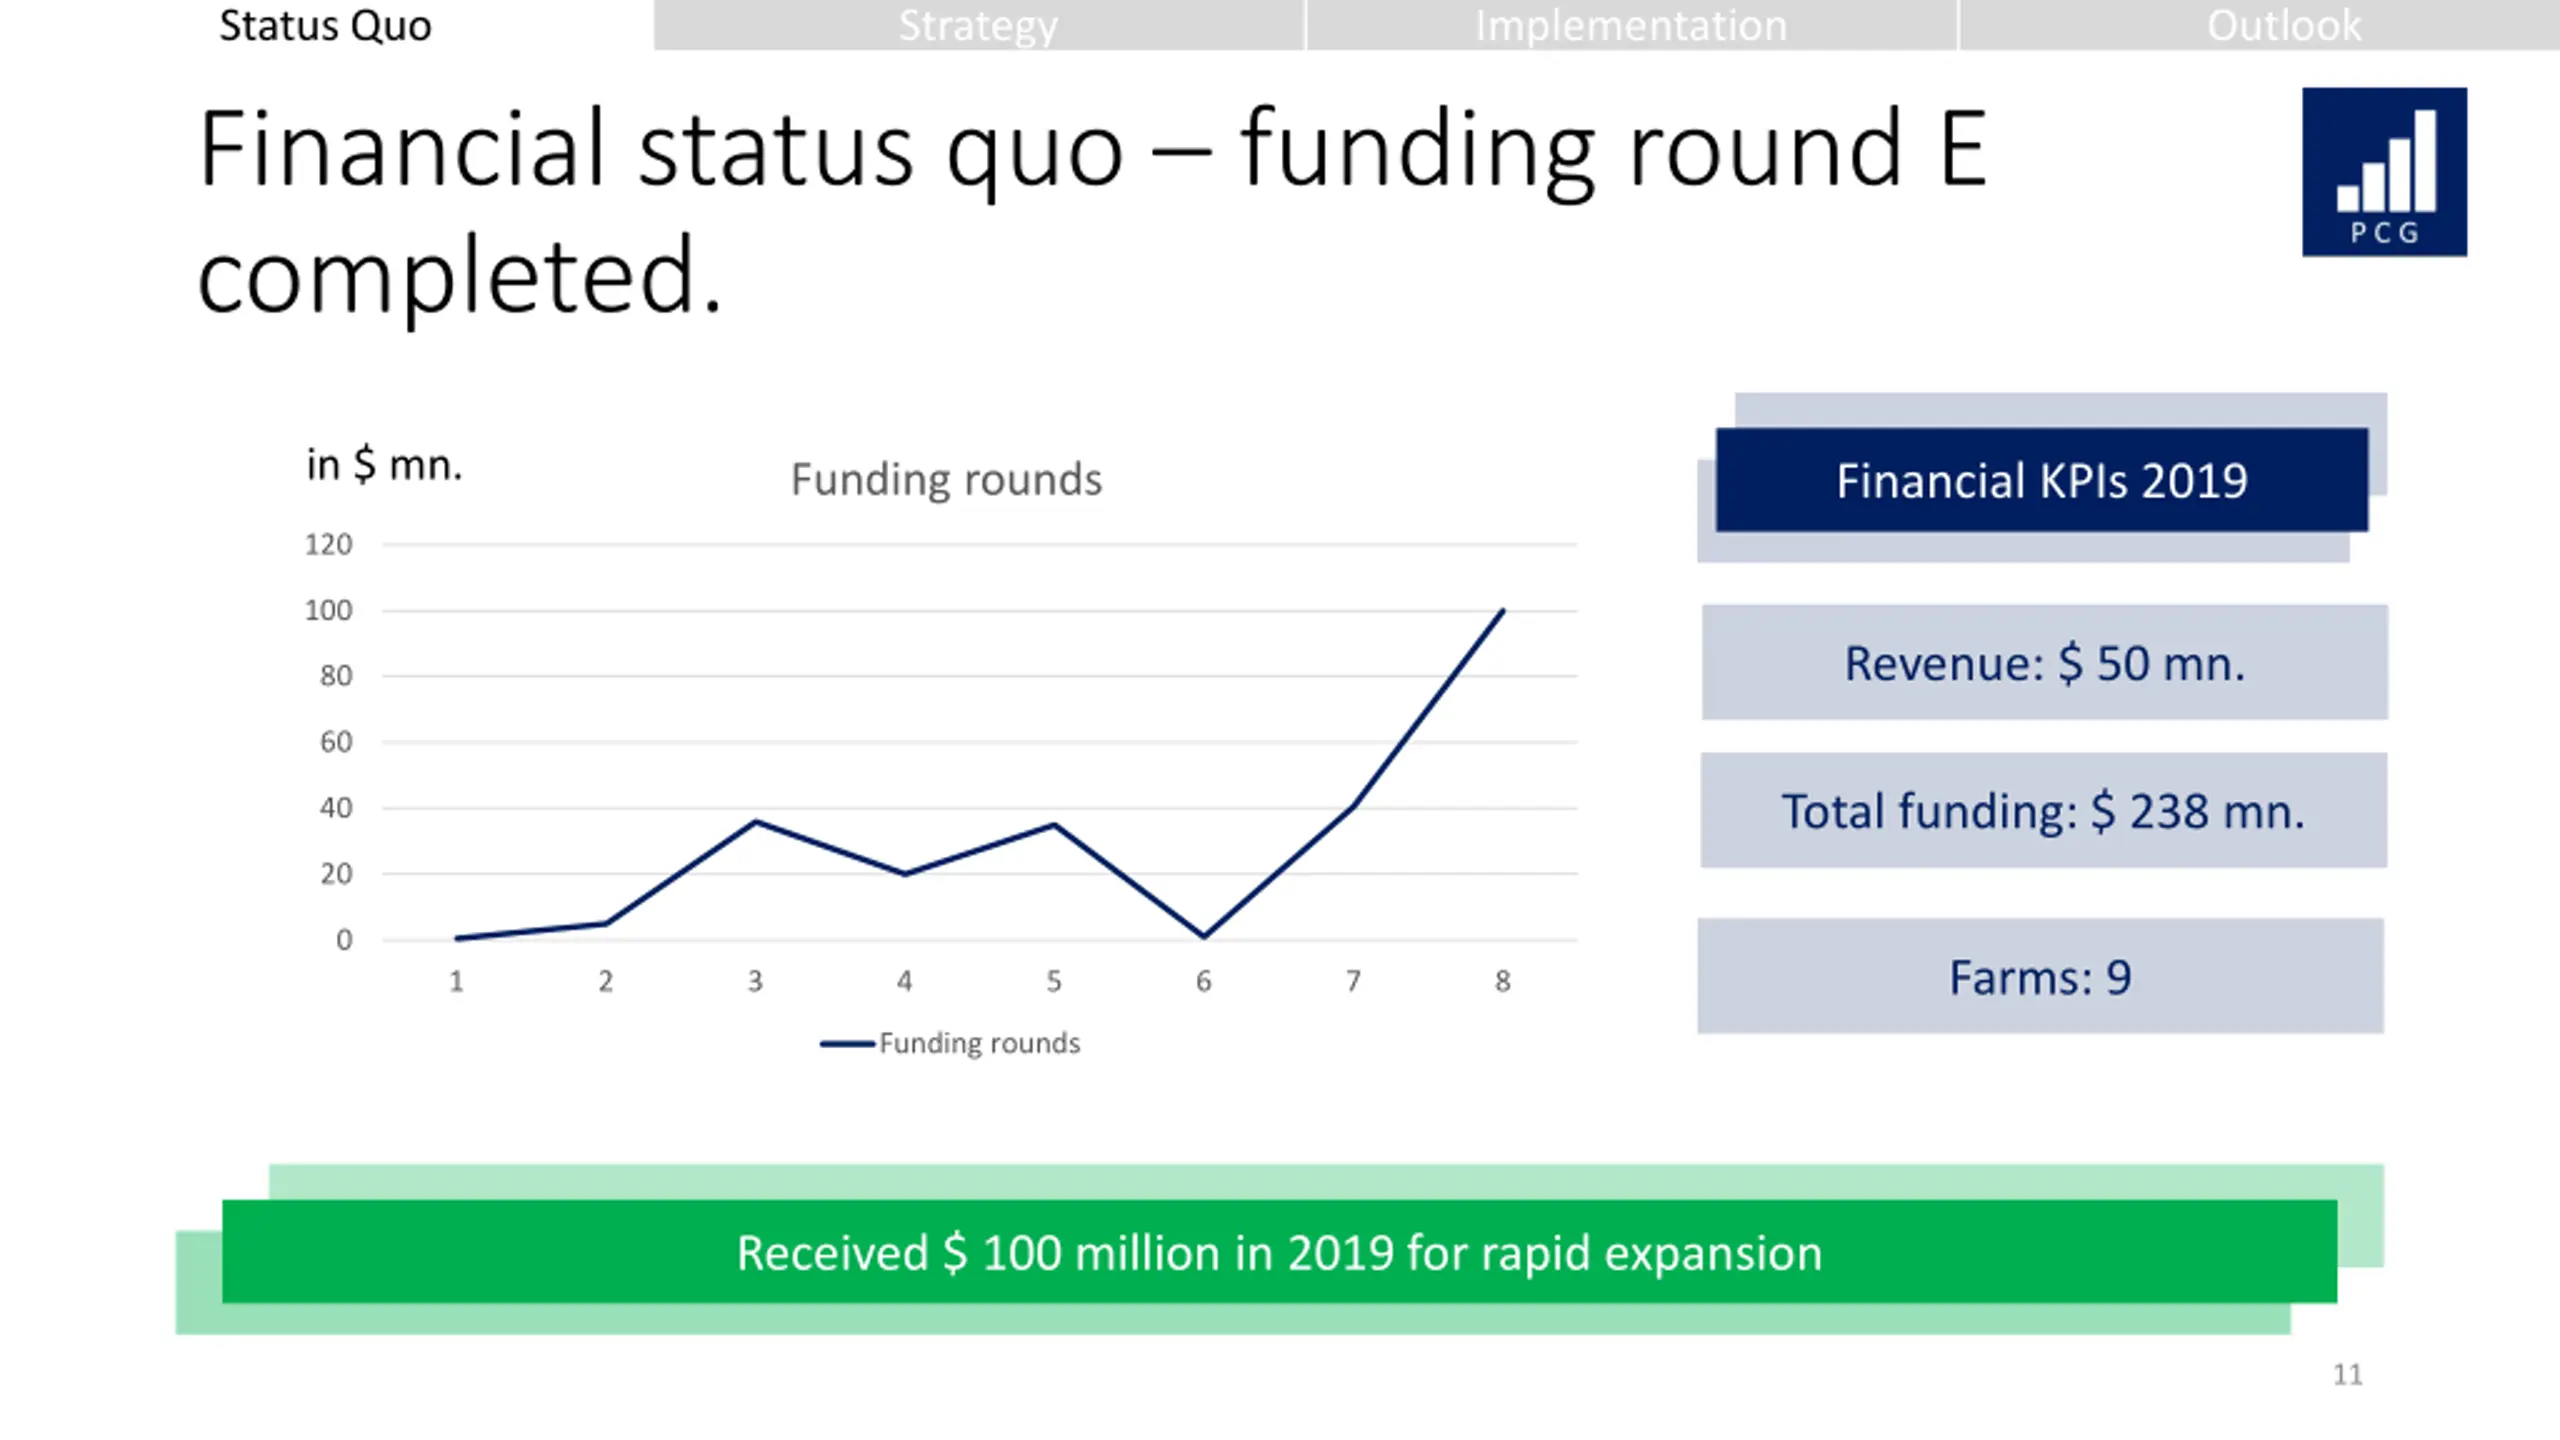Click the Funding rounds chart title
The image size is (2560, 1440).
click(x=946, y=479)
